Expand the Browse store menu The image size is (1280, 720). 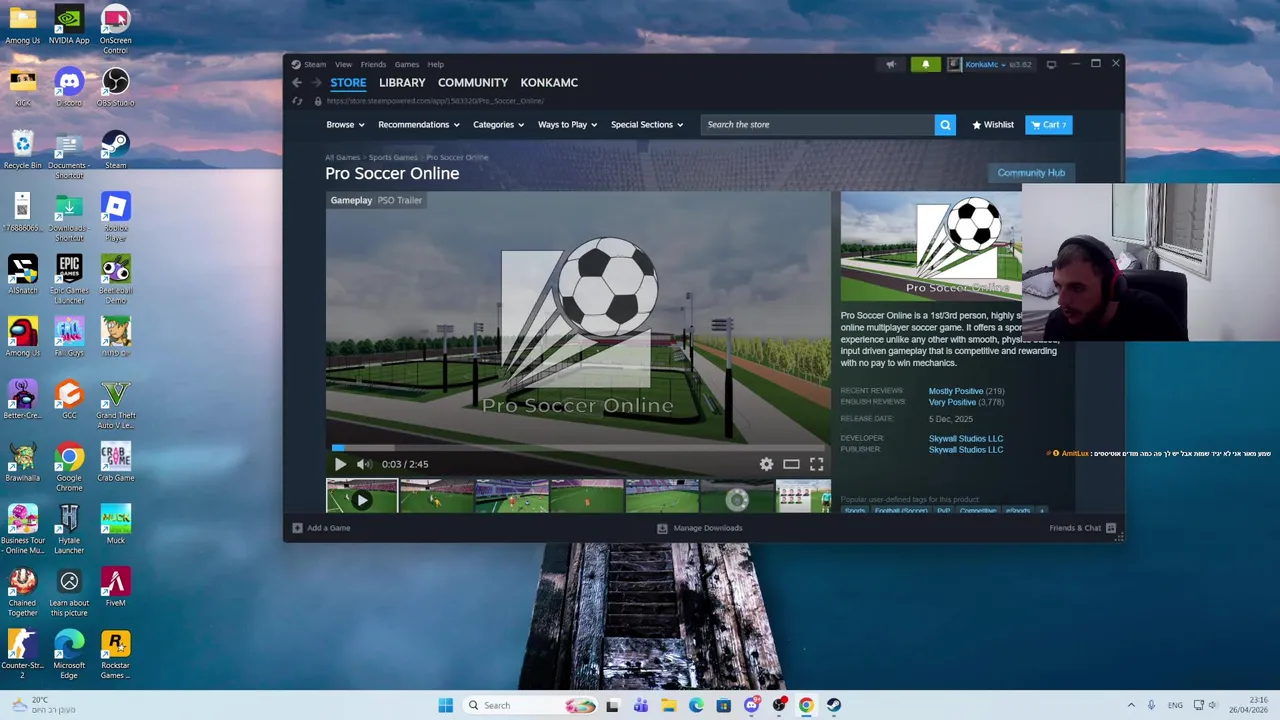(x=345, y=125)
